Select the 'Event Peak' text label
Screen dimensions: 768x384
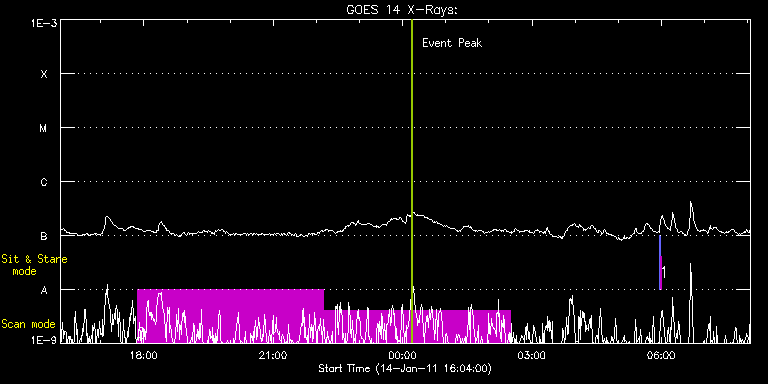(x=452, y=43)
